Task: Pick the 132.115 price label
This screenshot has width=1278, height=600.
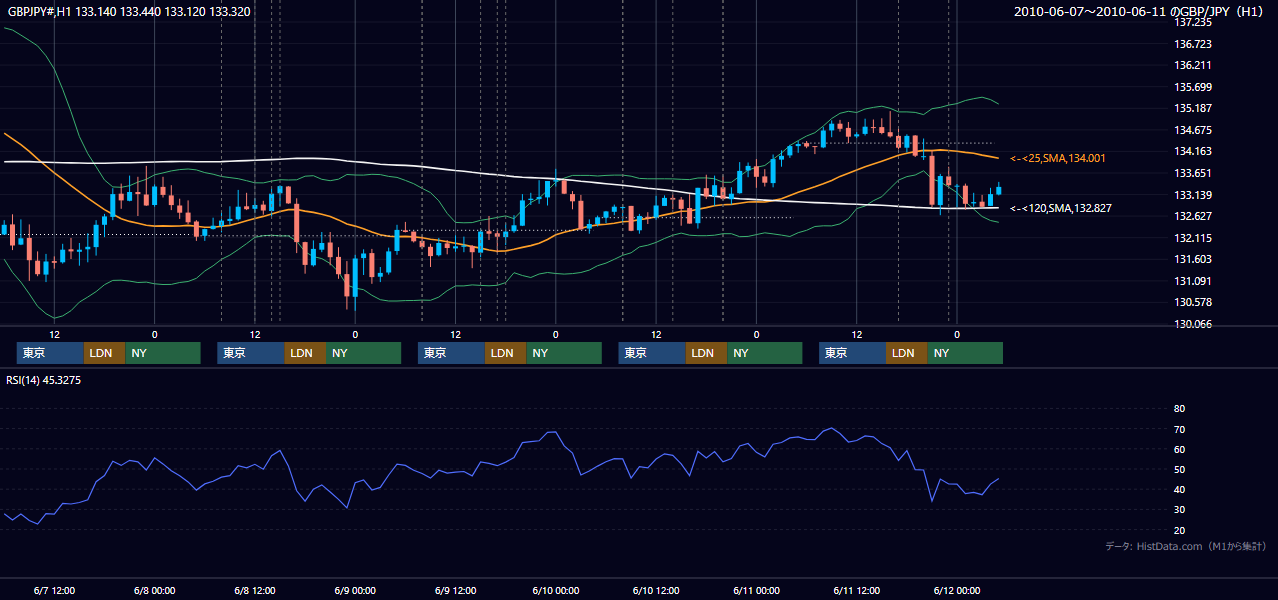Action: 1193,238
